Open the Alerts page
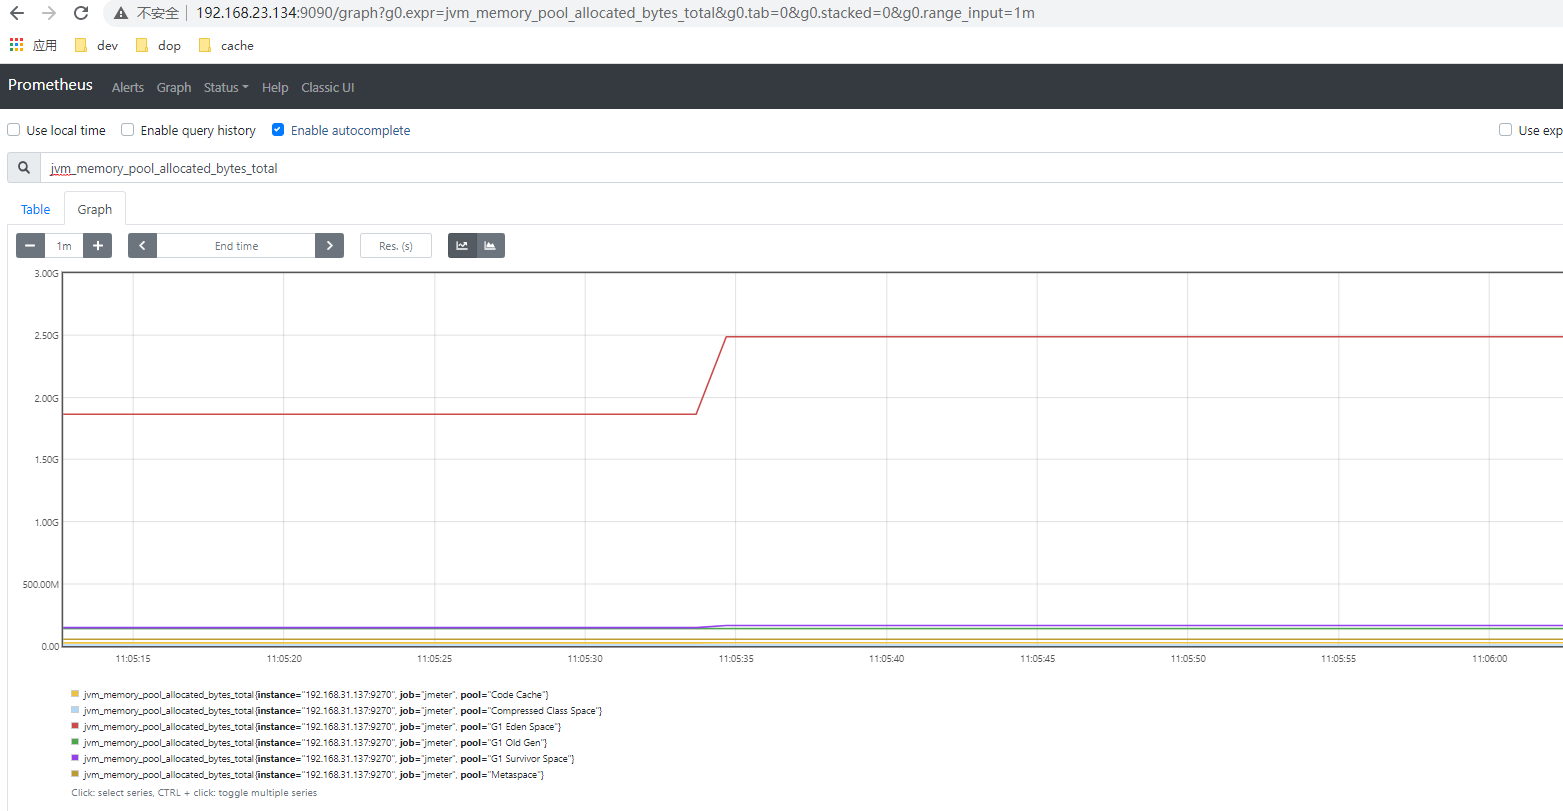This screenshot has height=811, width=1563. coord(127,87)
